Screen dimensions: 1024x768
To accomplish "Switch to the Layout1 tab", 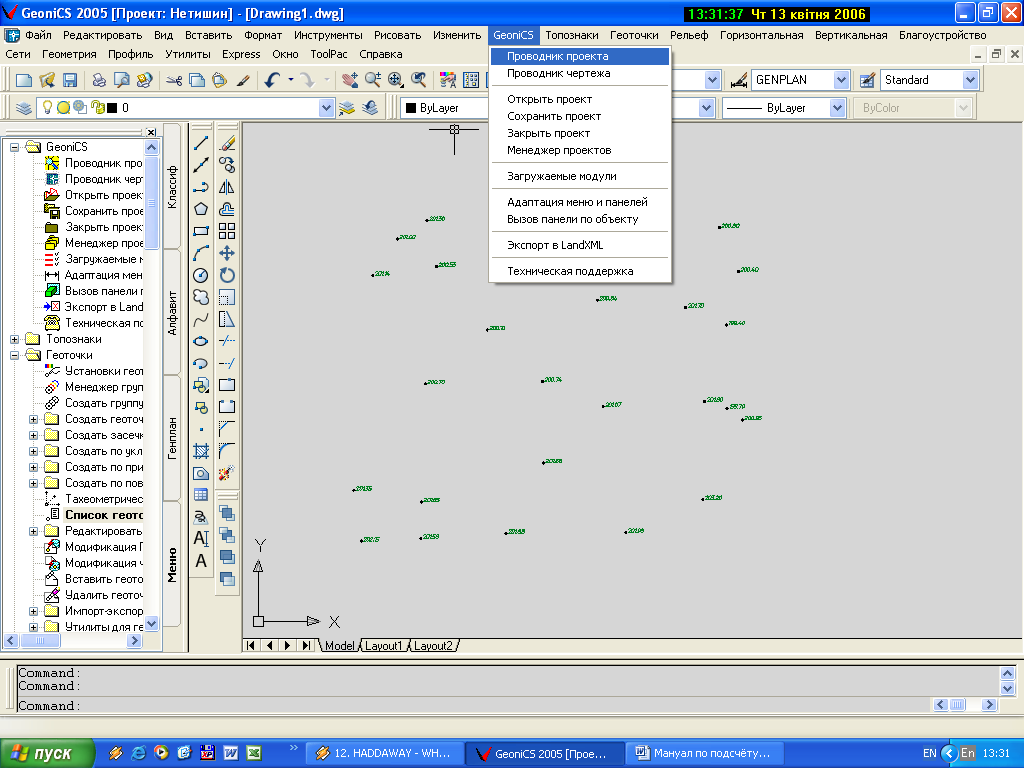I will pyautogui.click(x=384, y=645).
